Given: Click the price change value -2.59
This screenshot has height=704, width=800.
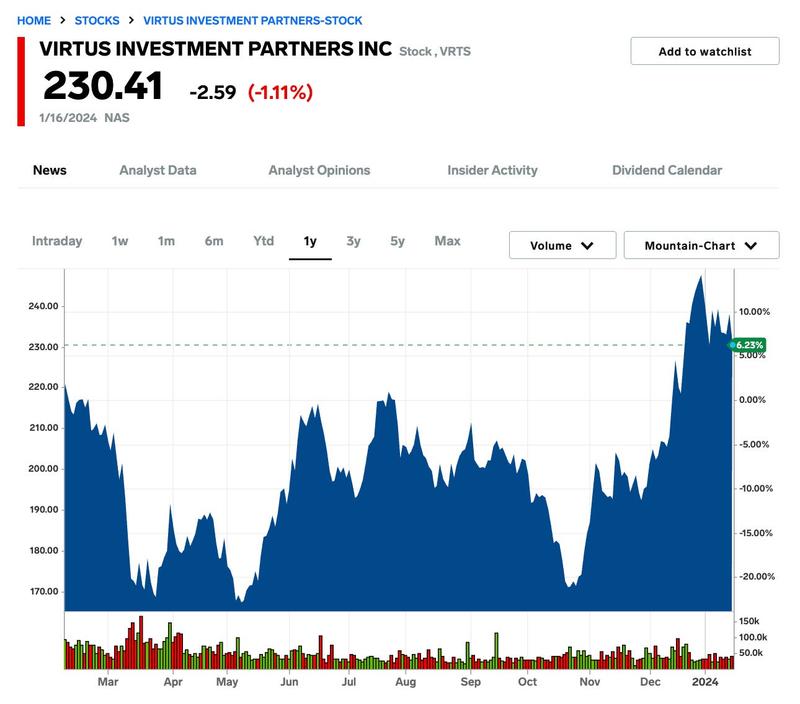Looking at the screenshot, I should tap(213, 92).
